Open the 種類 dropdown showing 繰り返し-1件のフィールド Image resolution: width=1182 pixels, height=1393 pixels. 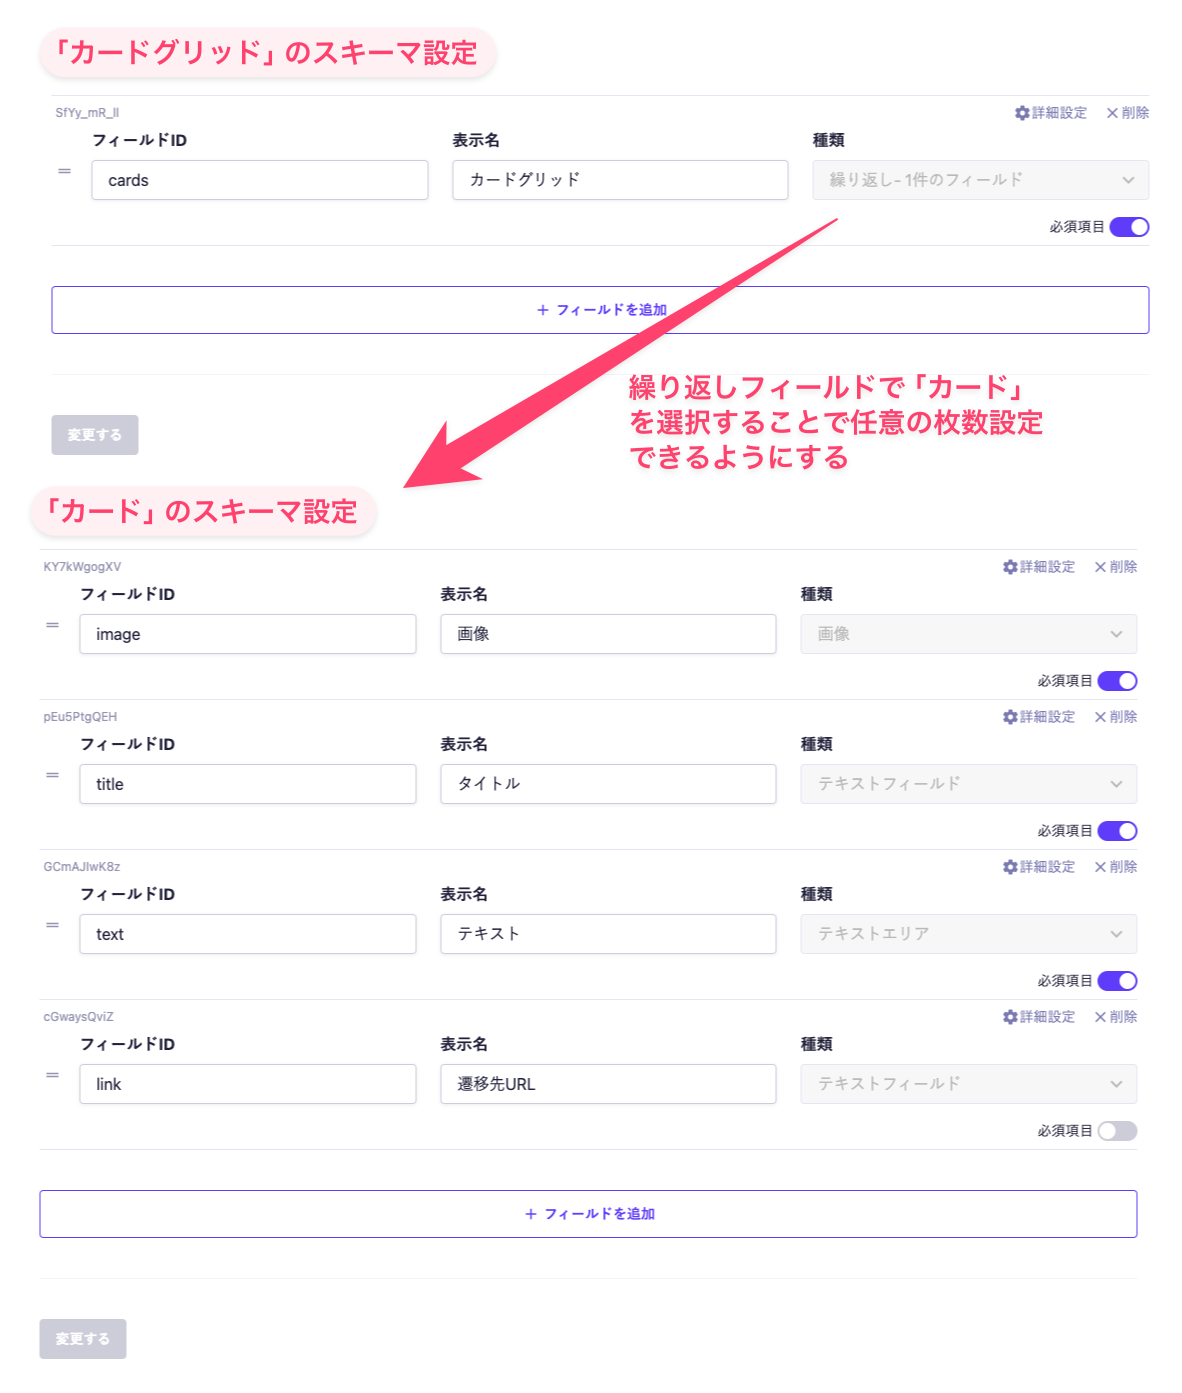coord(980,180)
